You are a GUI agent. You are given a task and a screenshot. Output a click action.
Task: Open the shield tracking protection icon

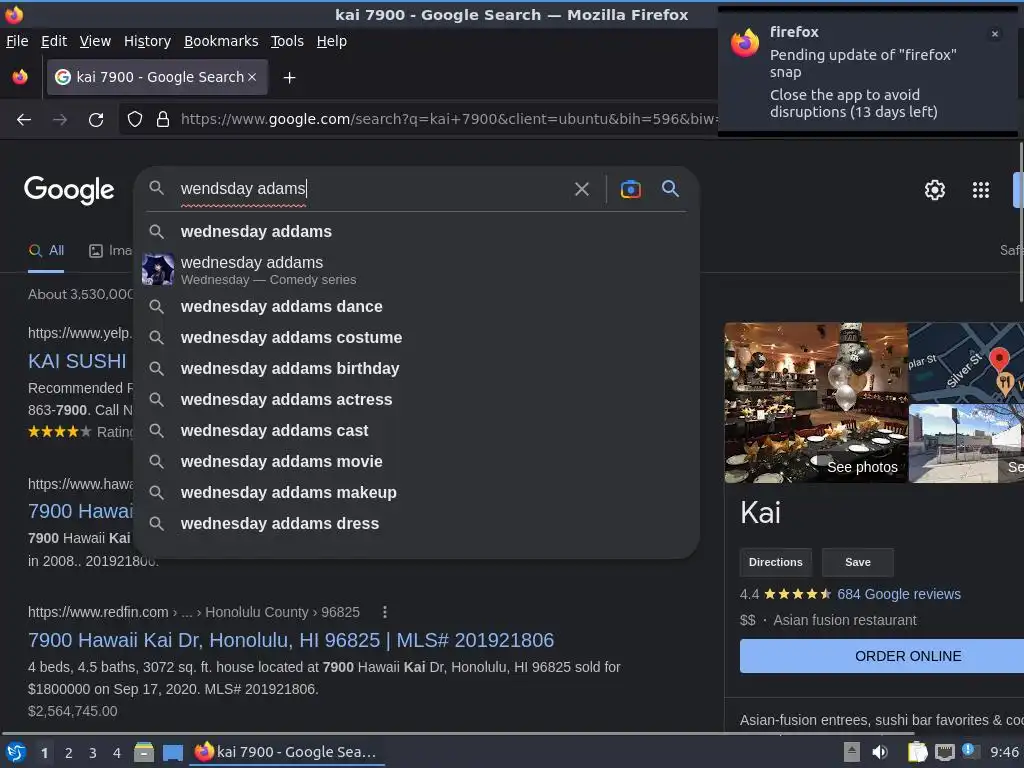tap(135, 120)
